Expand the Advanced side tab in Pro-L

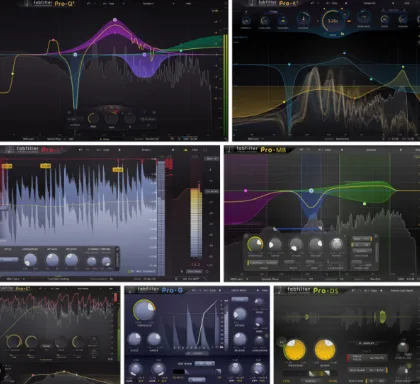click(118, 260)
